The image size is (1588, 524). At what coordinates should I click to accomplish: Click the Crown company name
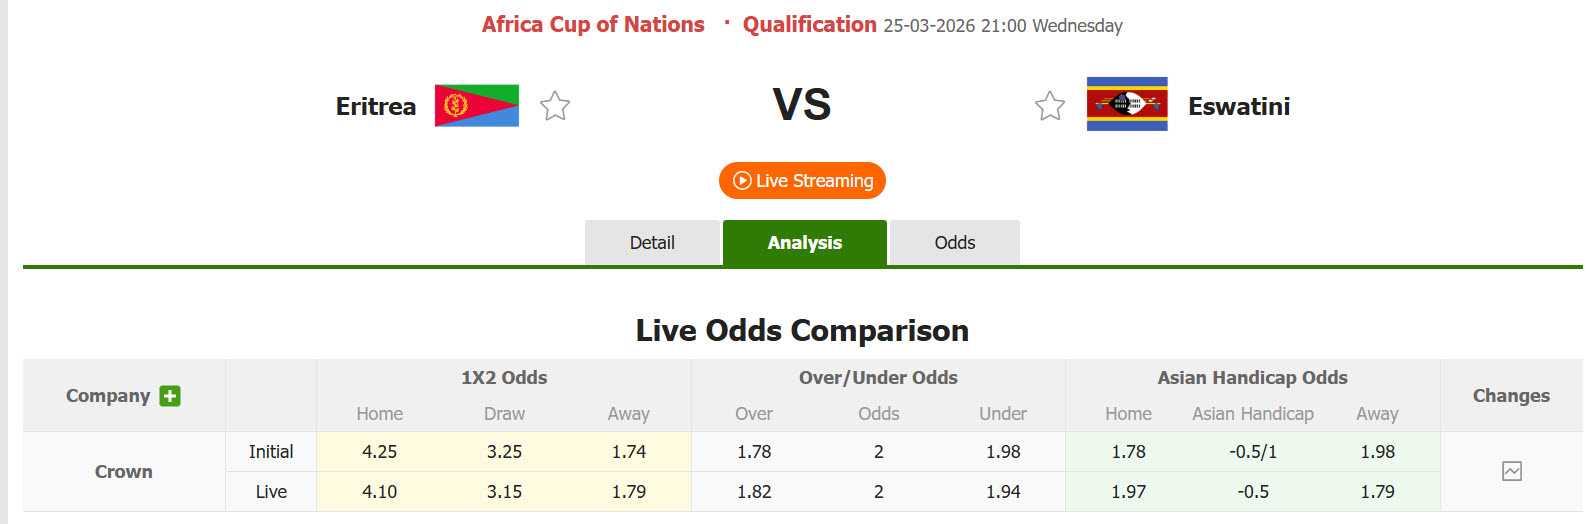click(x=124, y=471)
